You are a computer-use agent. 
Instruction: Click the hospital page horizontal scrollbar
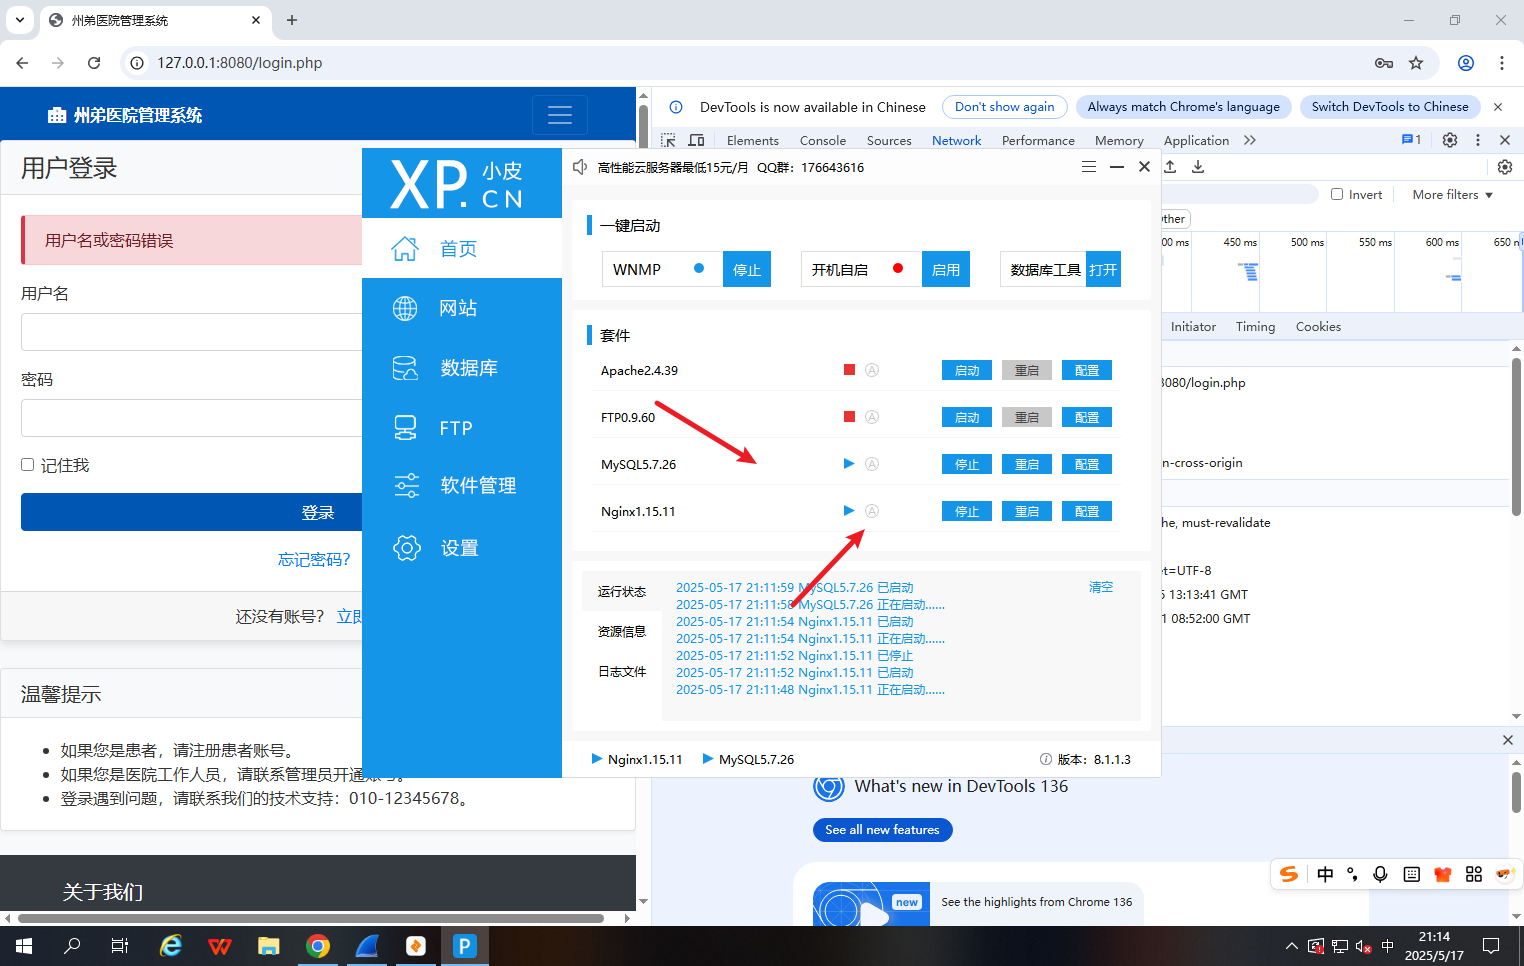click(310, 918)
